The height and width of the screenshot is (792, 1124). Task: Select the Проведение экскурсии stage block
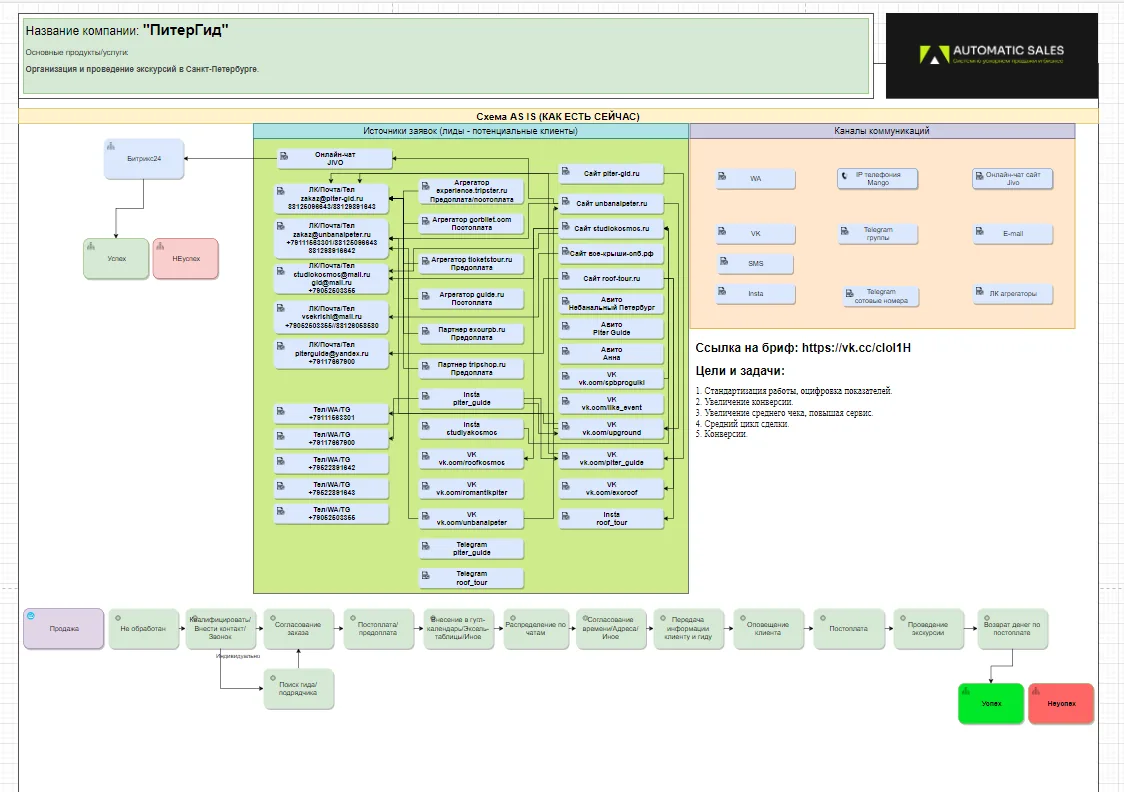(x=928, y=629)
